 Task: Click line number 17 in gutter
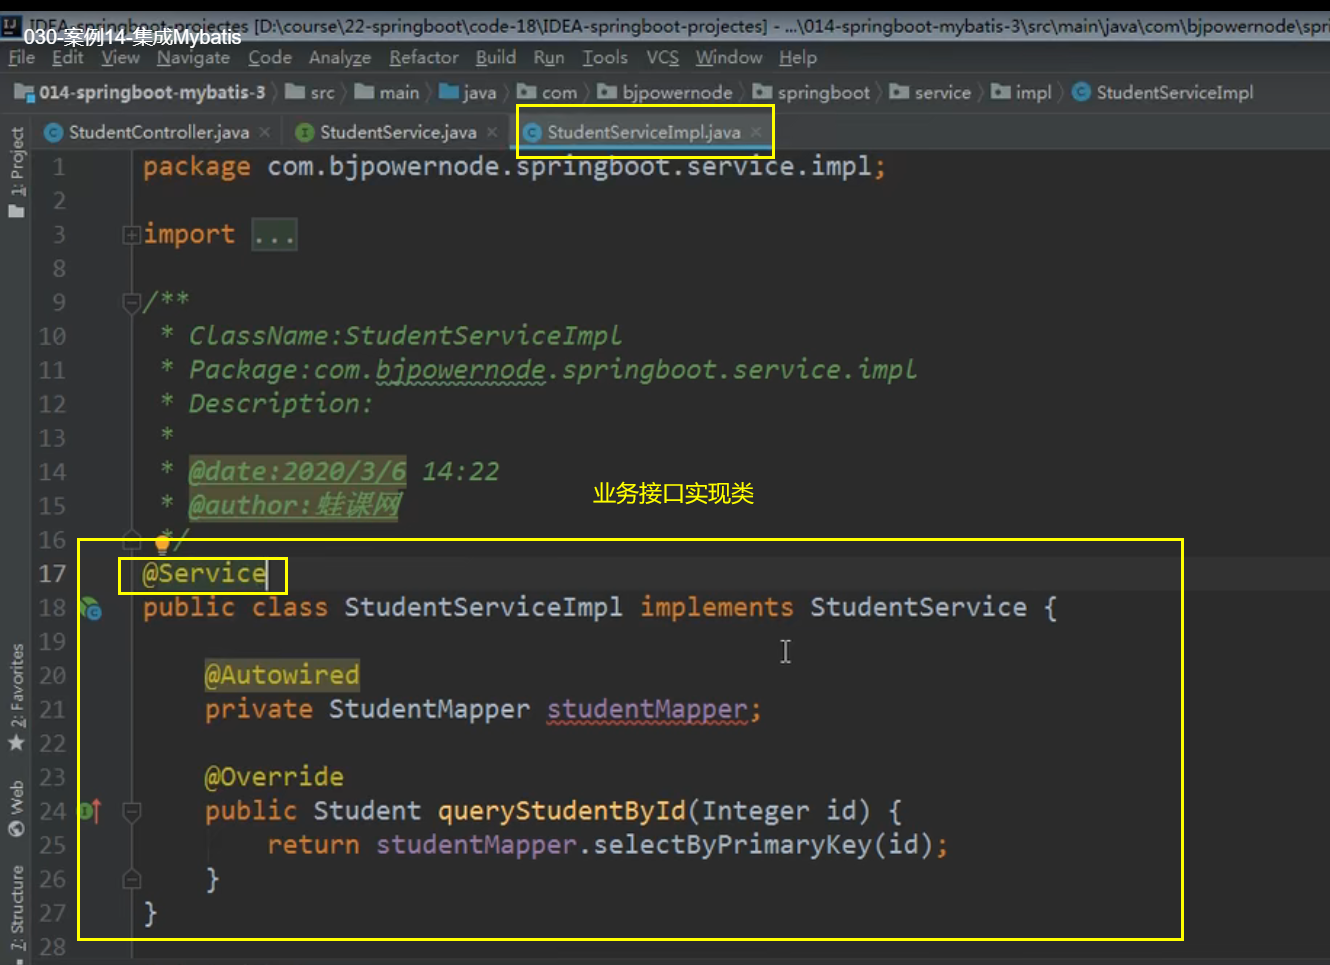pos(52,573)
